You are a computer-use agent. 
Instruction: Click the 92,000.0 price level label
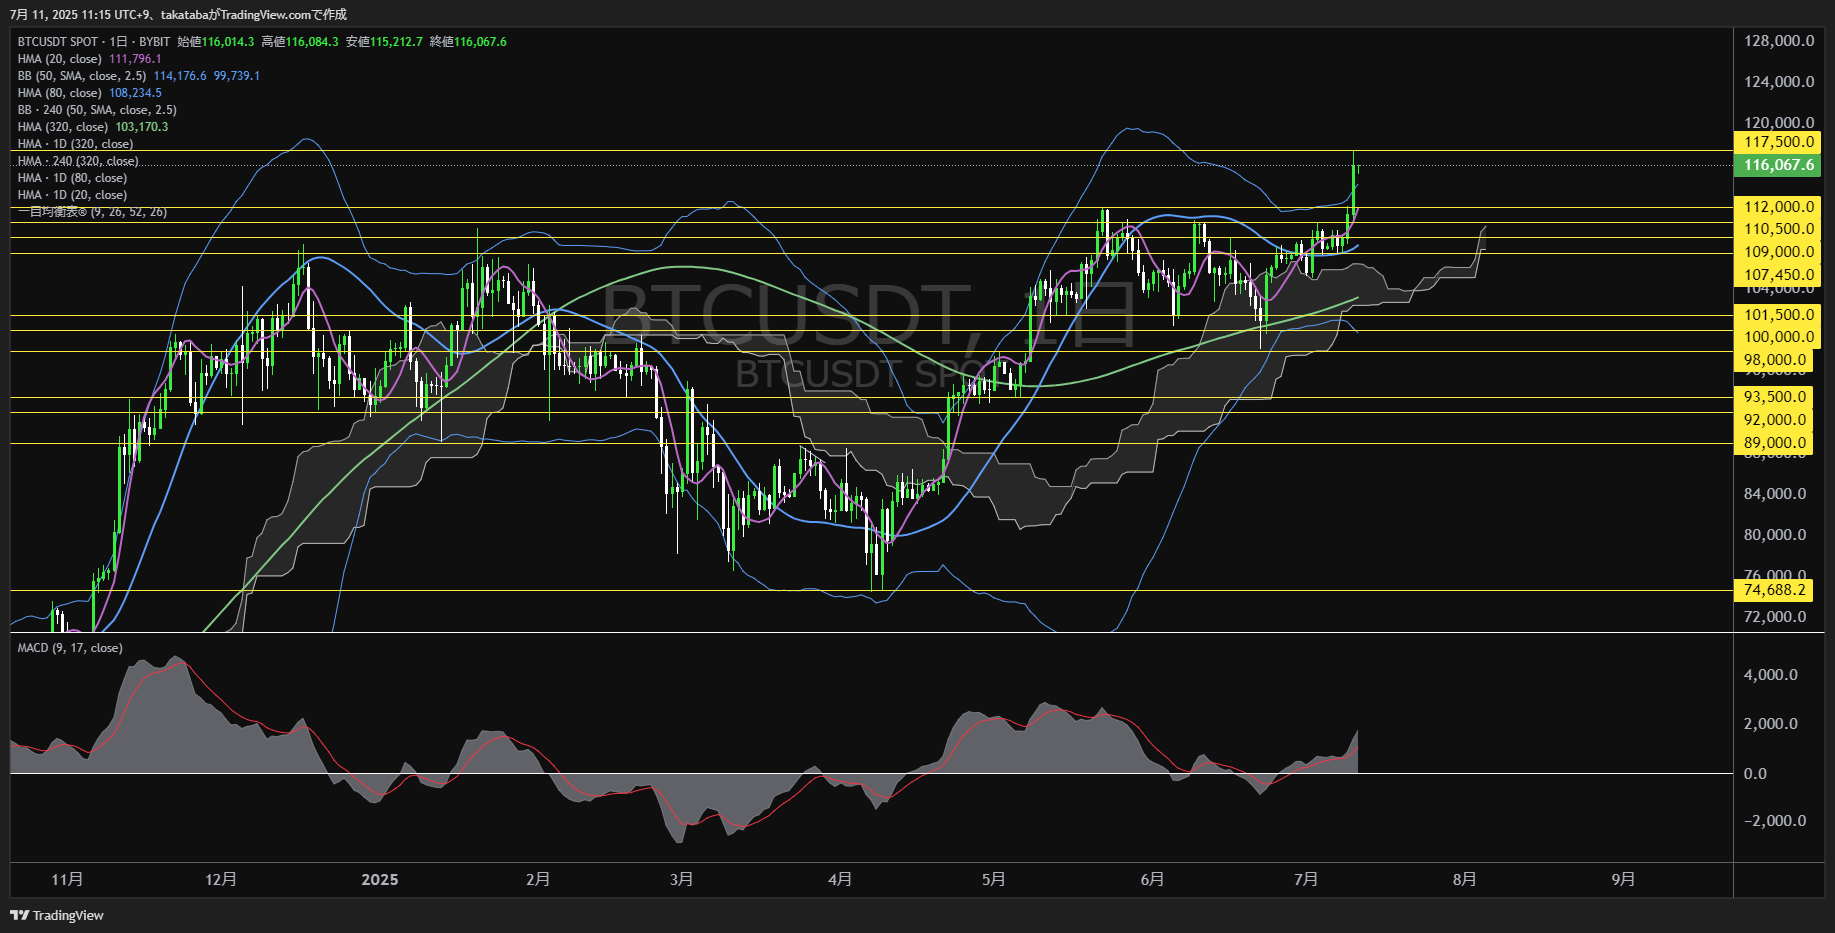1774,420
